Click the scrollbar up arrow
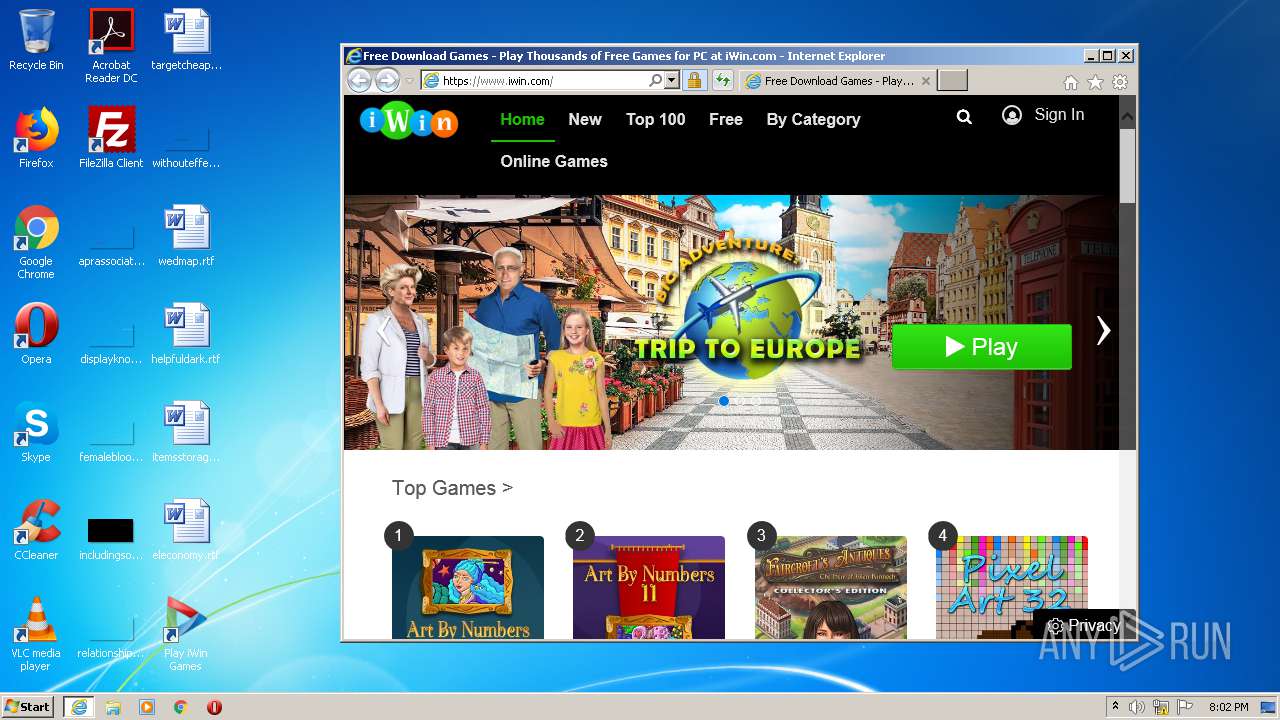The width and height of the screenshot is (1280, 720). [1127, 116]
